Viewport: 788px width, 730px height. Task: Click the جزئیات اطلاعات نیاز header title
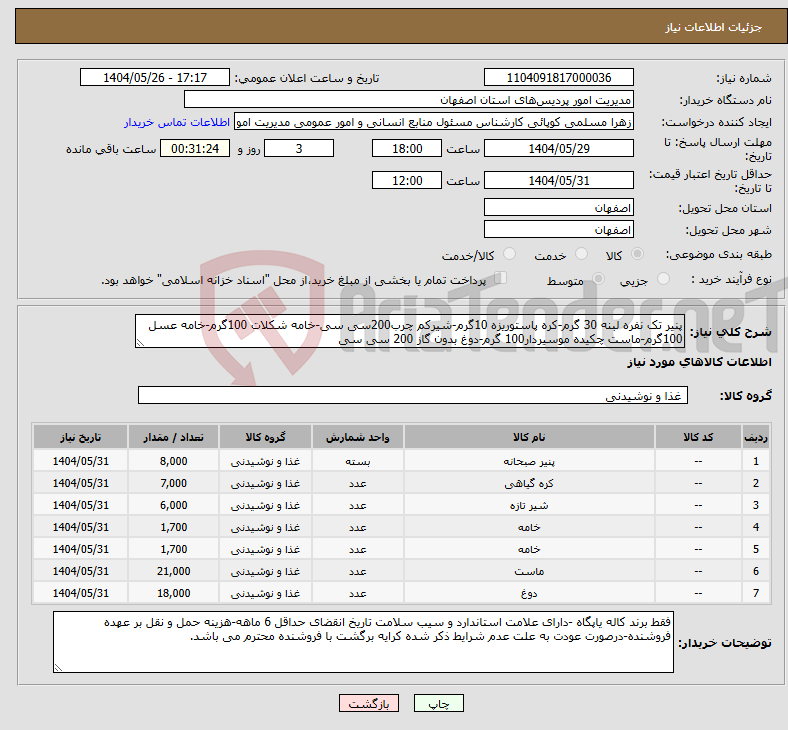coord(714,27)
